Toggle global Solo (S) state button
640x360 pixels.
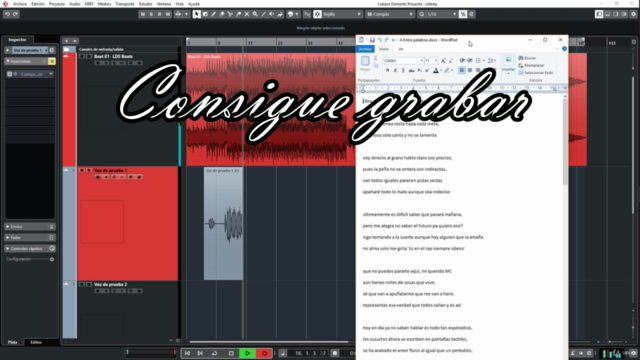(x=151, y=14)
